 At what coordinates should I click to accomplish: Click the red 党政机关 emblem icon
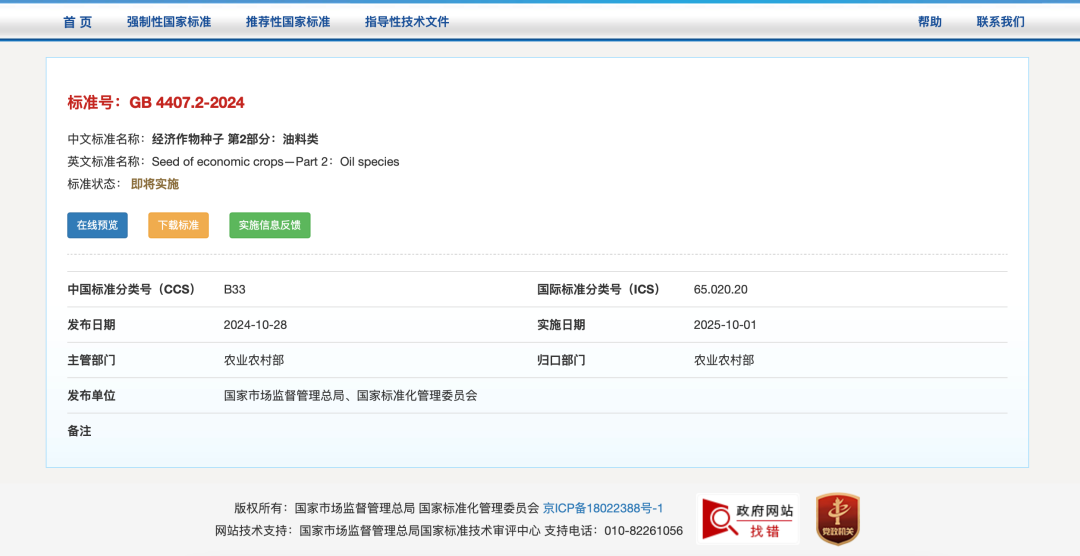[837, 519]
